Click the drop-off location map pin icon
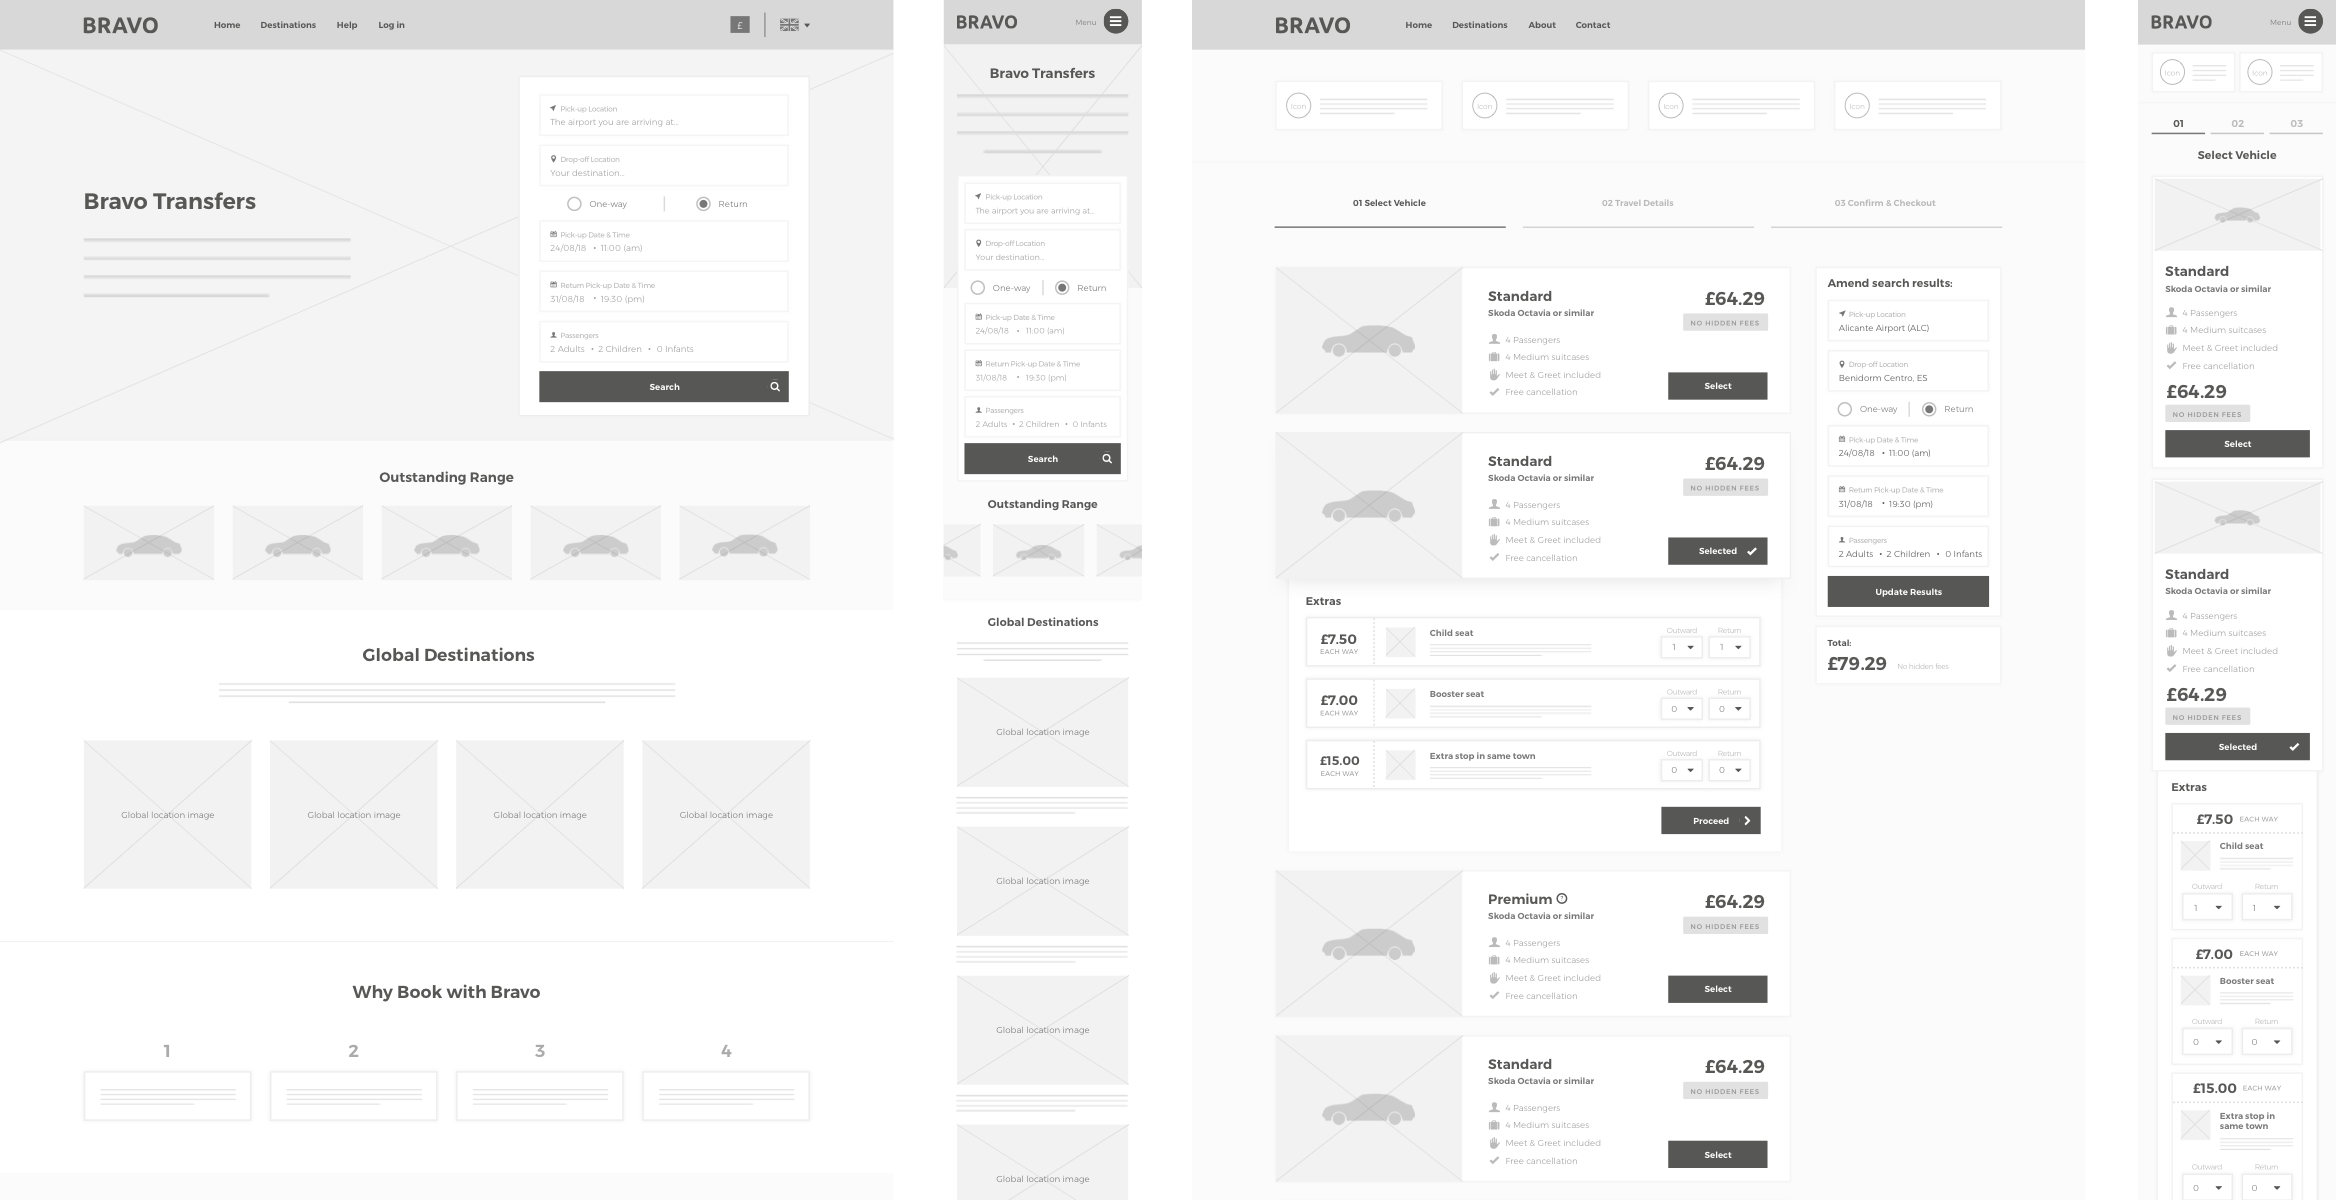Screen dimensions: 2336x1200 click(x=554, y=159)
